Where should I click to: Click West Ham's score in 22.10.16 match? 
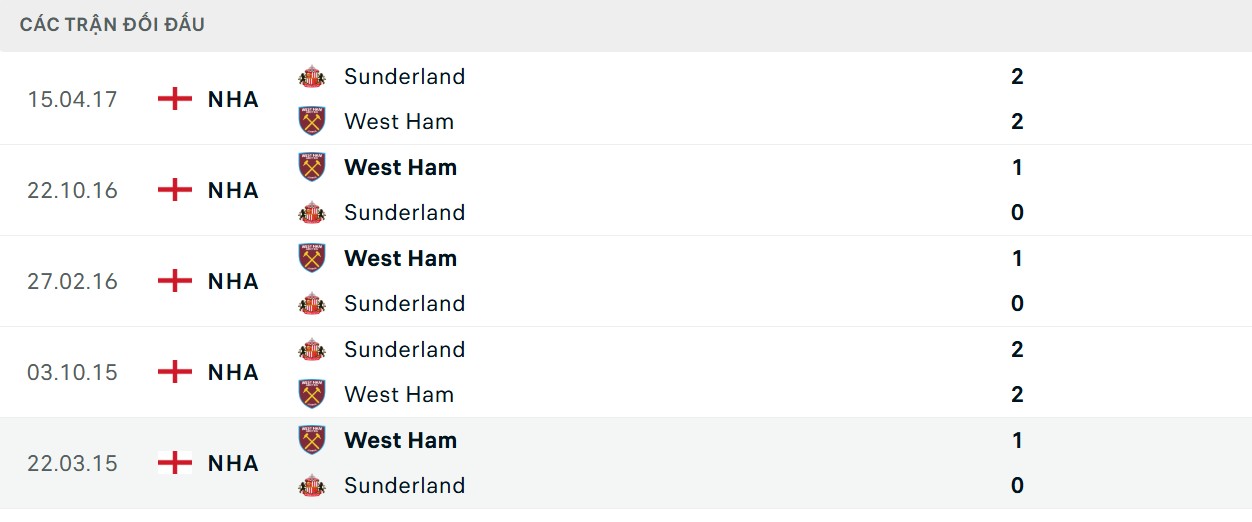(x=1017, y=167)
